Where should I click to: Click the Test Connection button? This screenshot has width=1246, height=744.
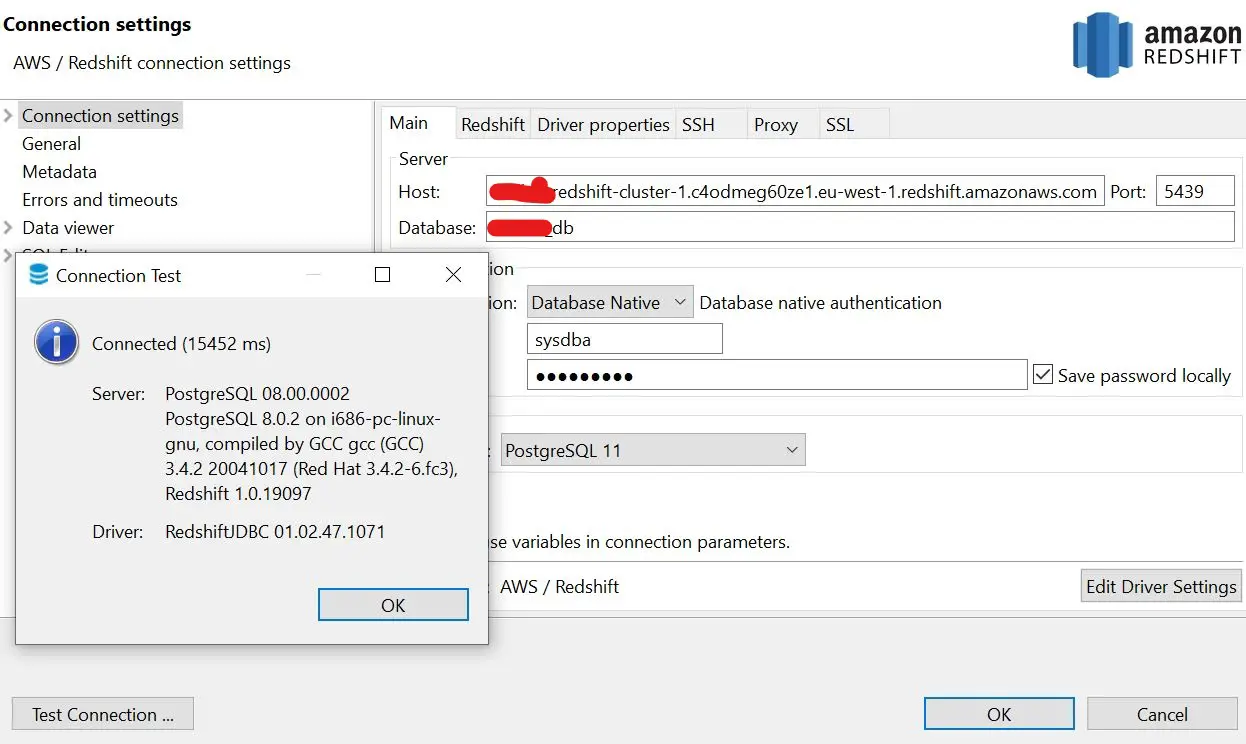tap(103, 714)
